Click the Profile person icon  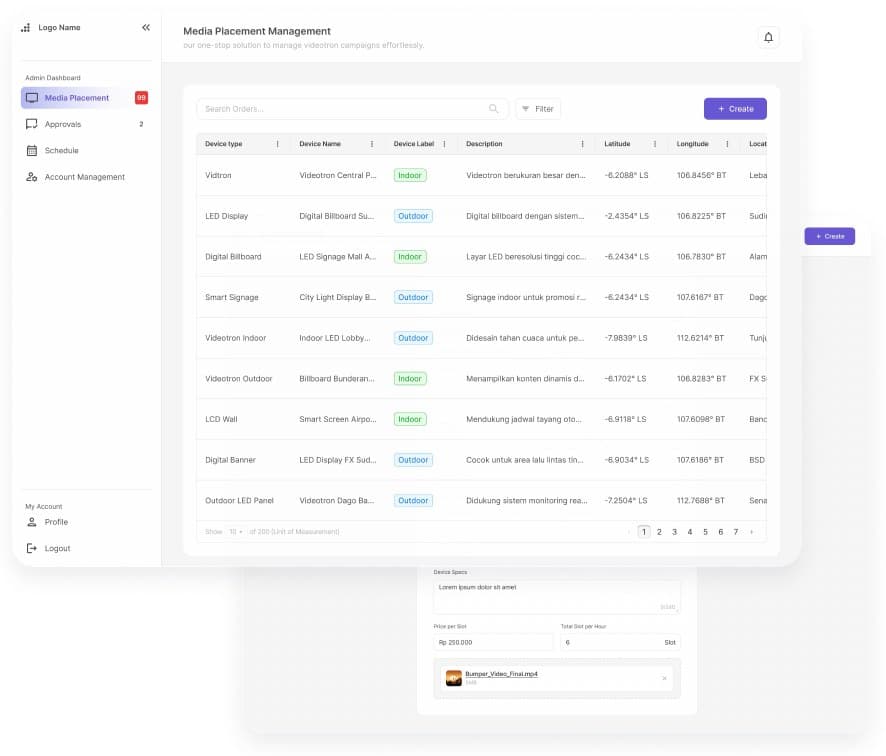point(32,522)
